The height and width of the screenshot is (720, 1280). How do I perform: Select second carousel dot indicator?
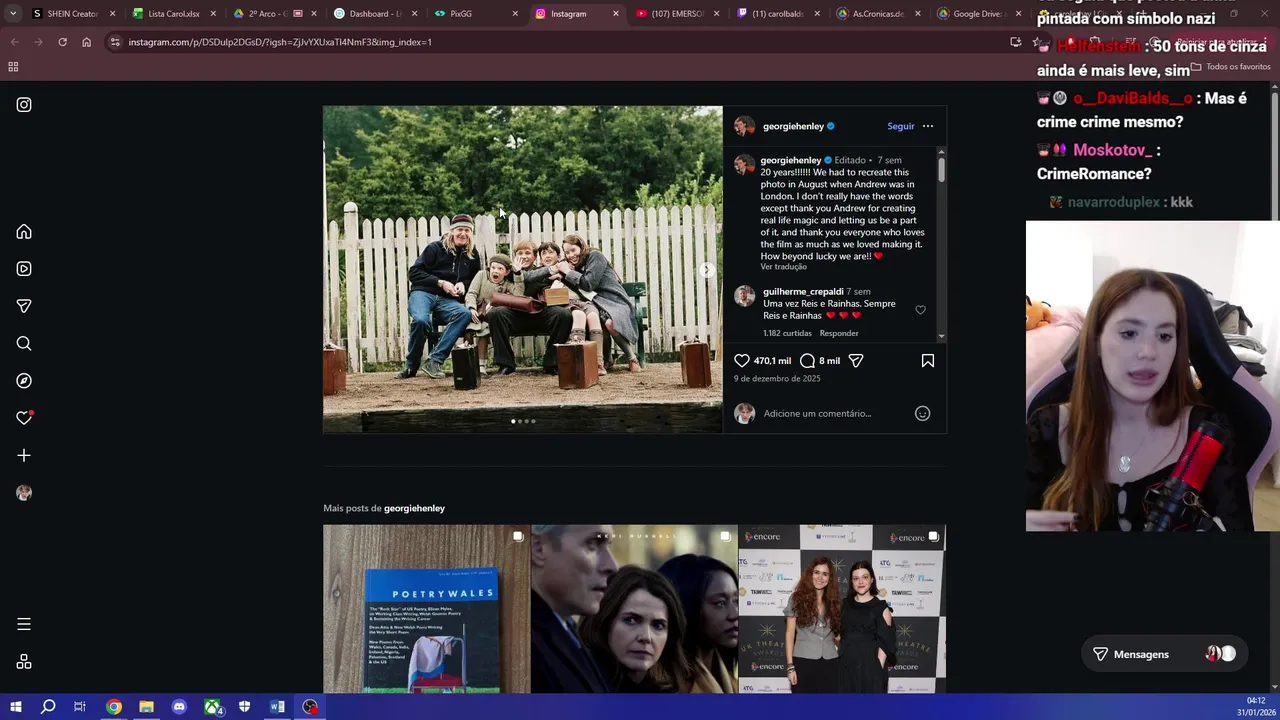coord(520,421)
